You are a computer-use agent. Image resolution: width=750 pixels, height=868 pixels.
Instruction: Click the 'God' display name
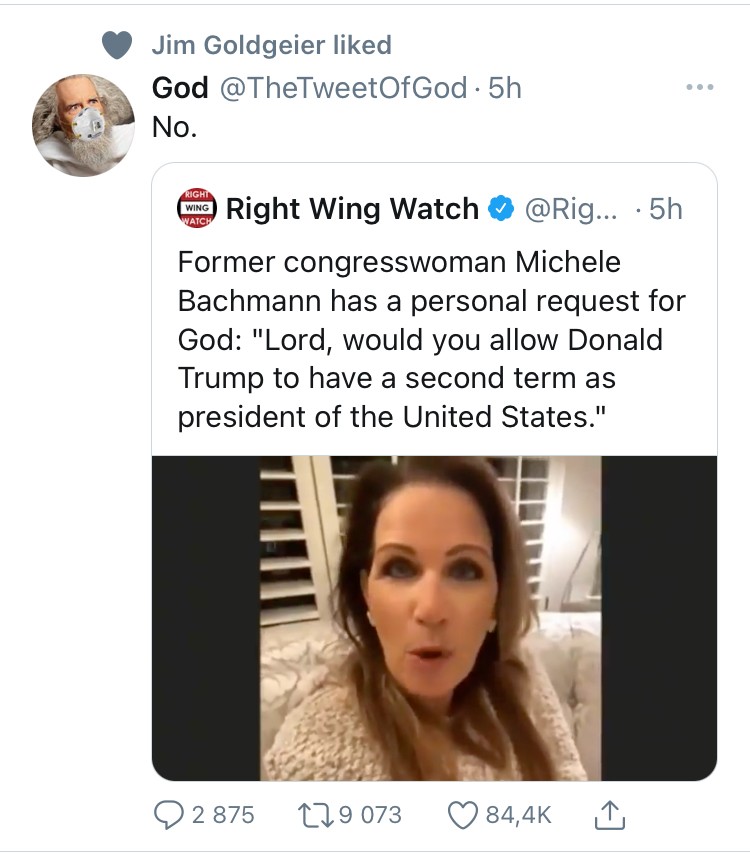coord(180,88)
